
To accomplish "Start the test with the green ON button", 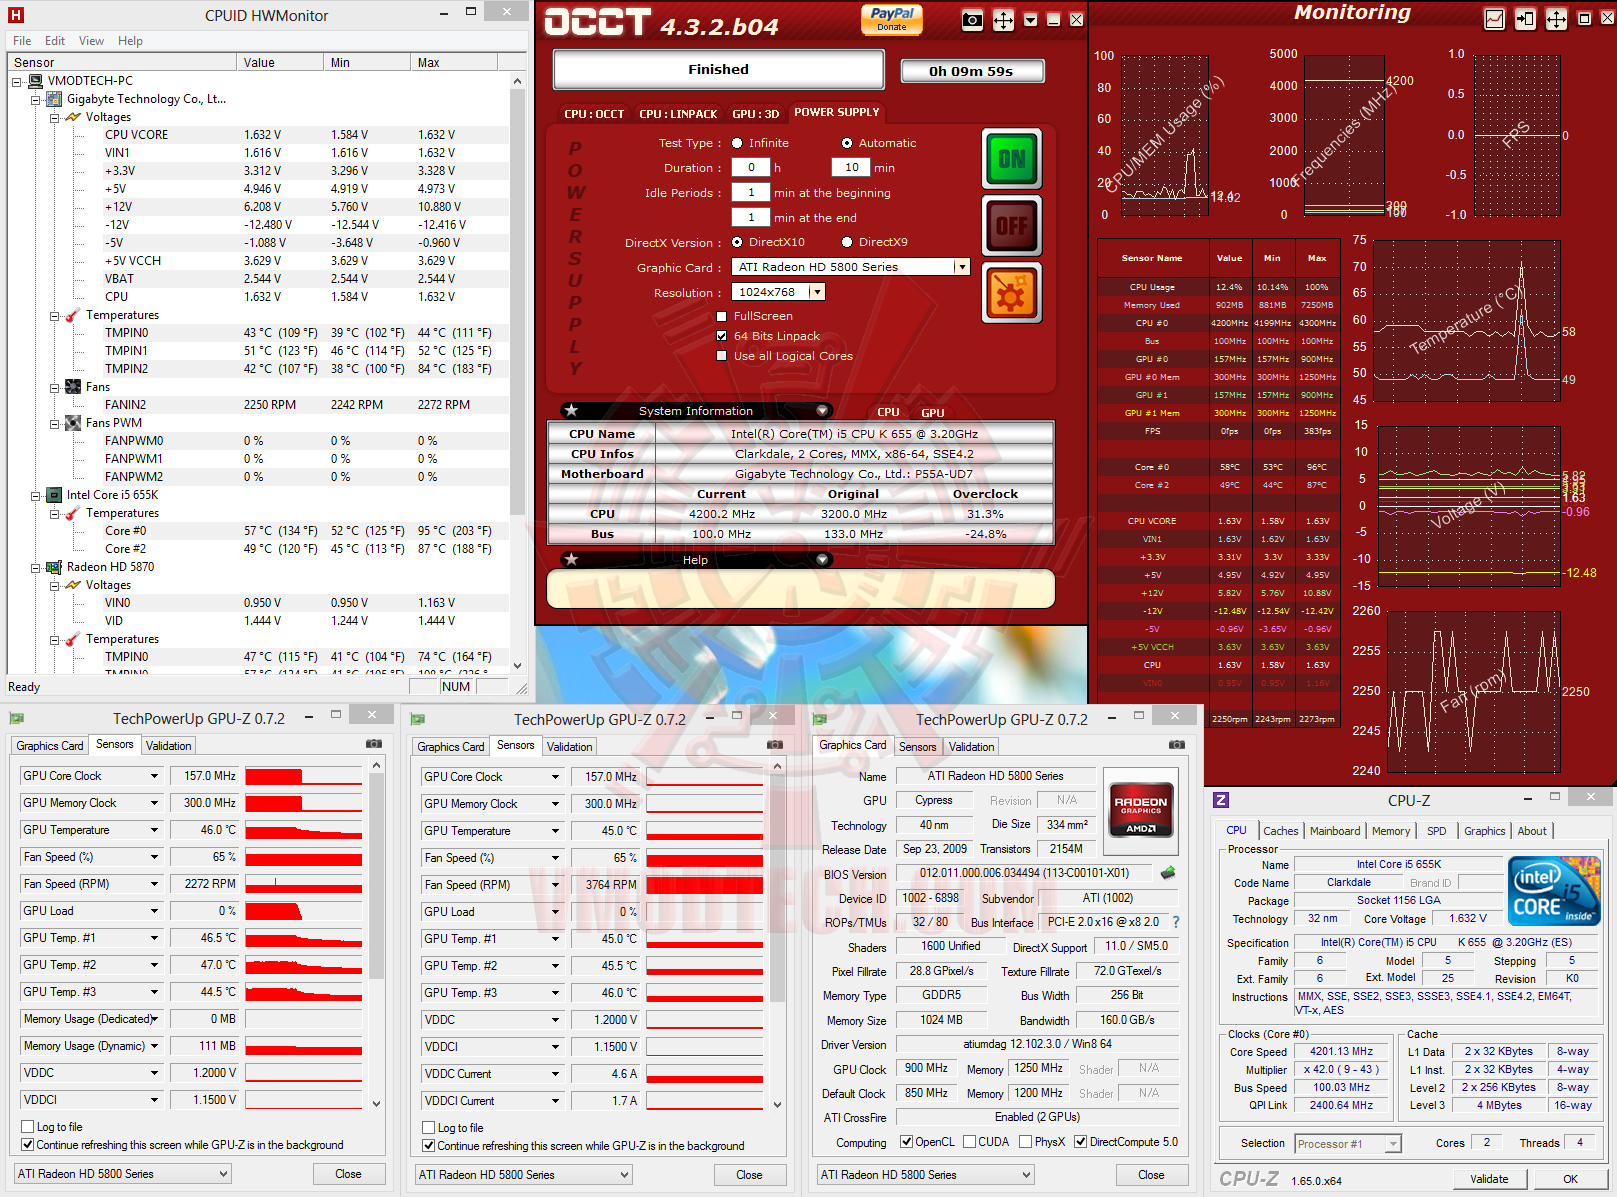I will click(x=1011, y=159).
